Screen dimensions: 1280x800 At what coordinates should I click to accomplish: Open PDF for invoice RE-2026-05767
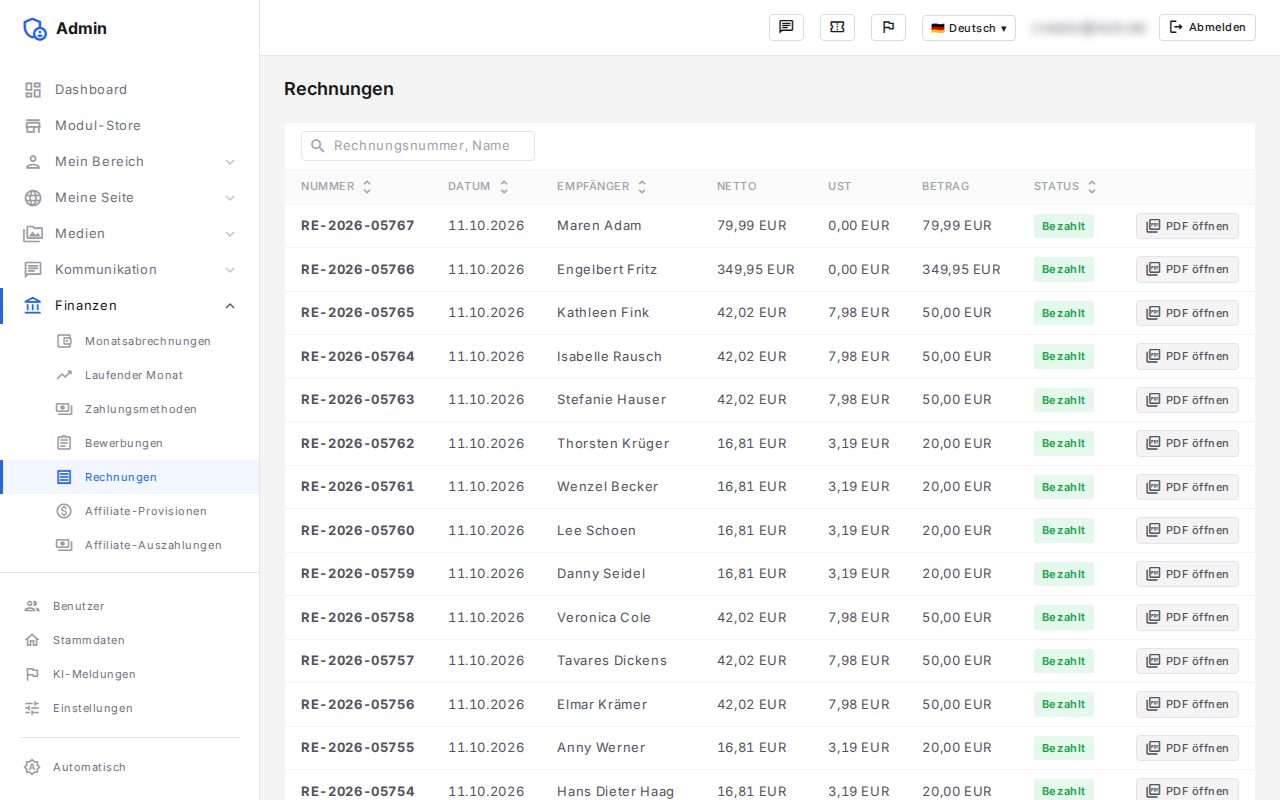1187,226
